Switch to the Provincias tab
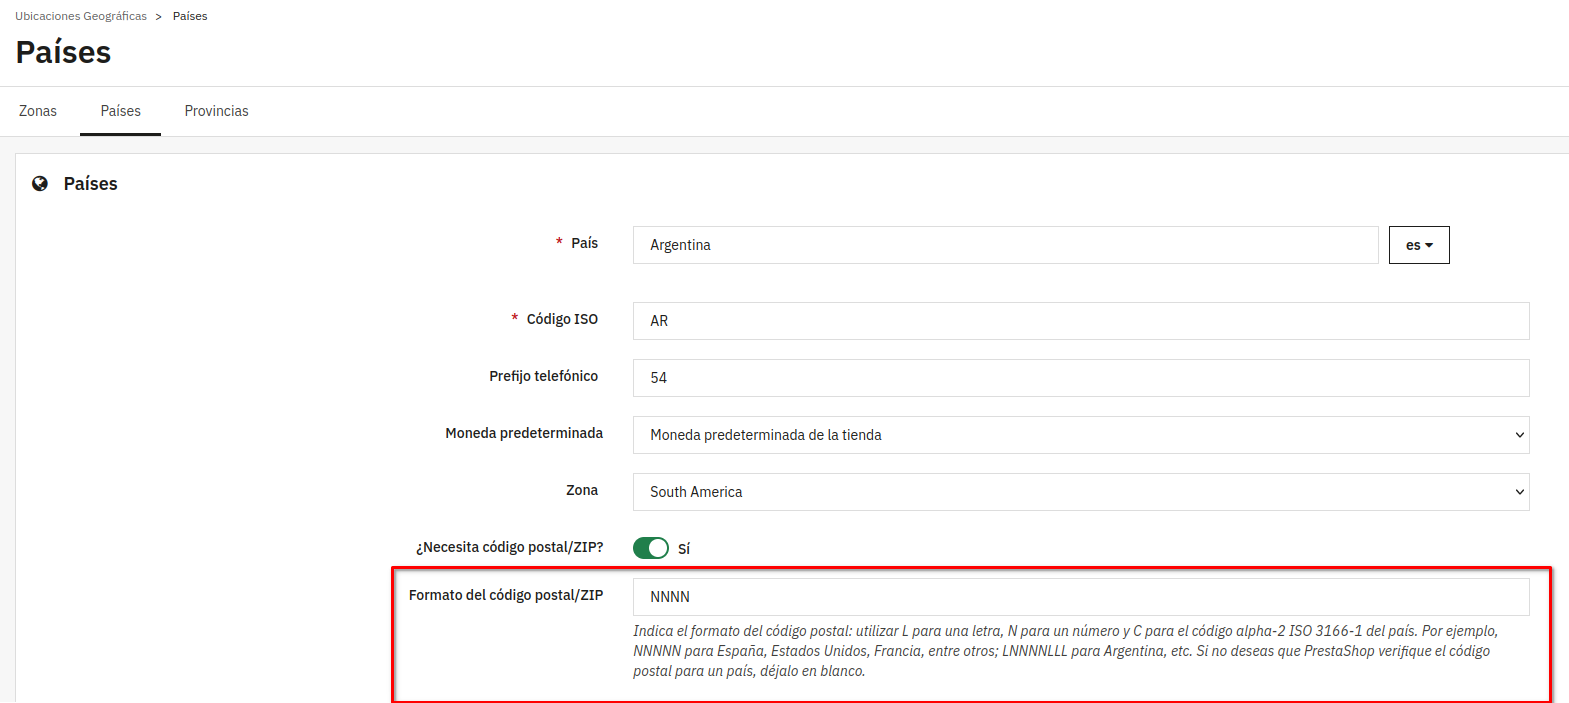The image size is (1569, 703). (x=216, y=111)
